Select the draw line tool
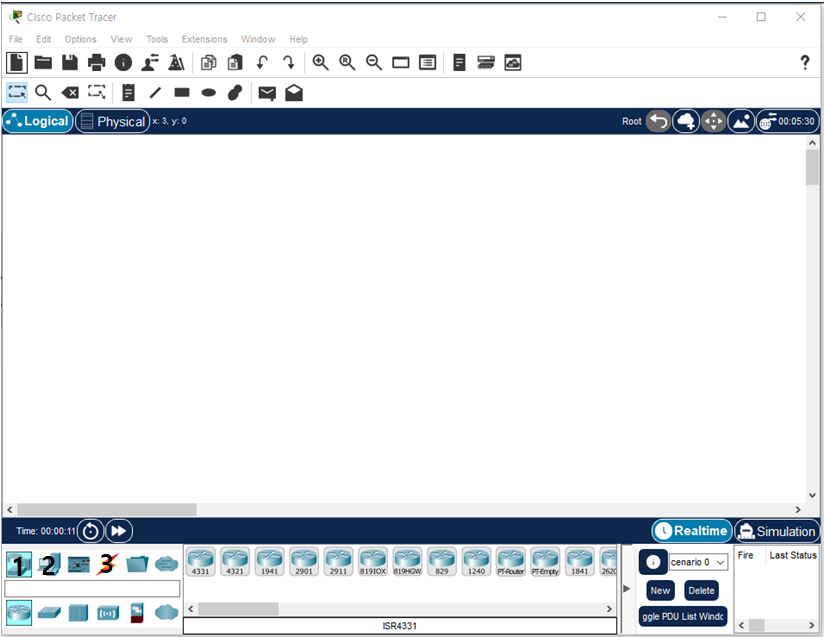The width and height of the screenshot is (825, 637). [x=155, y=93]
